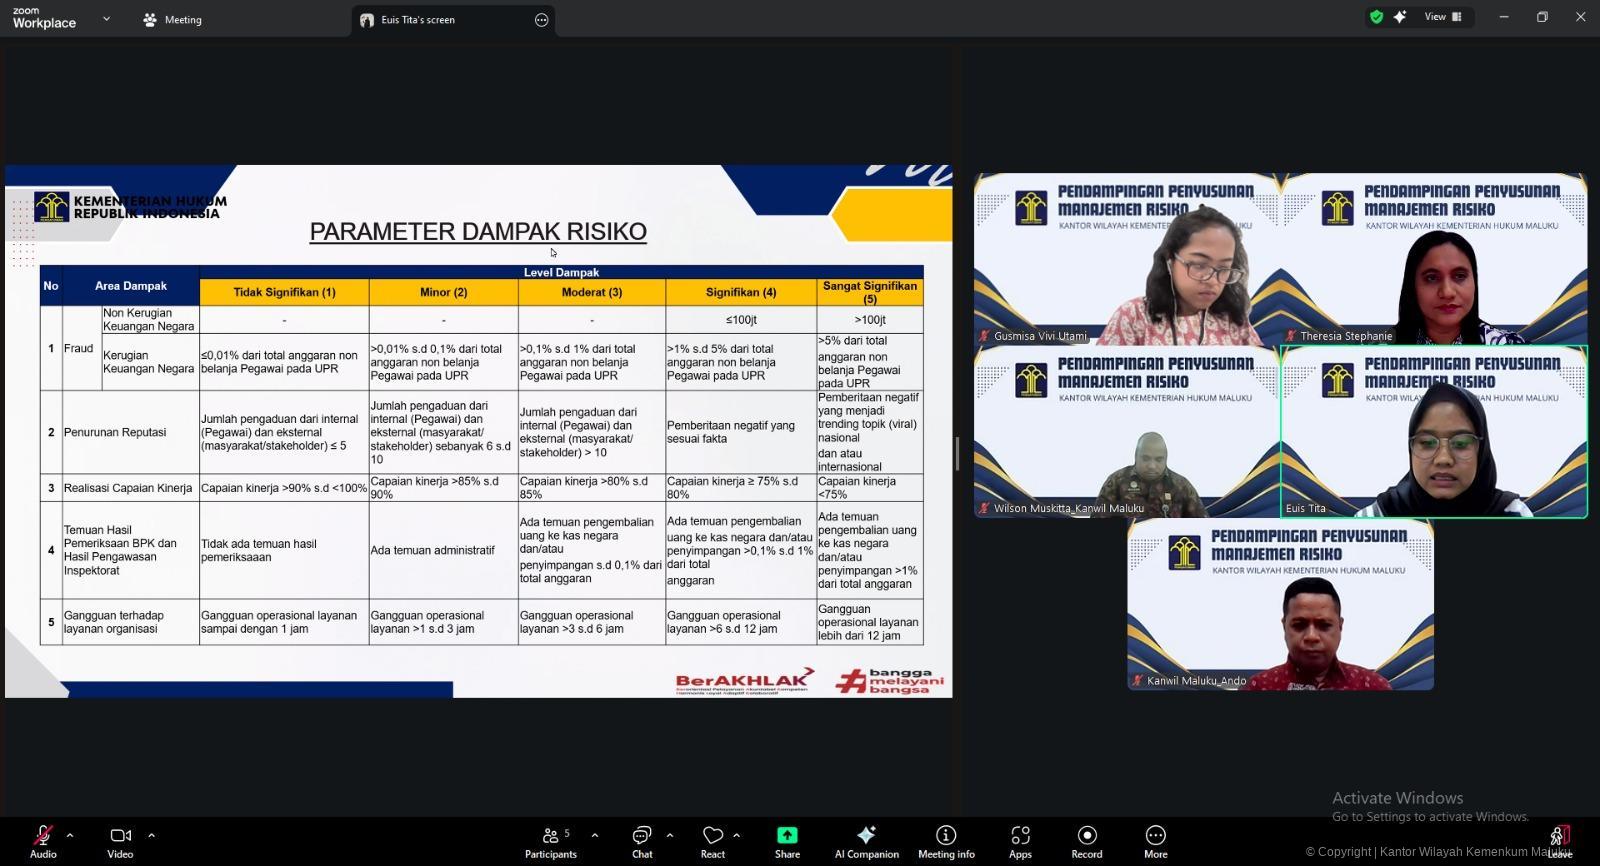The height and width of the screenshot is (866, 1600).
Task: Open the View layout button
Action: [x=1442, y=17]
